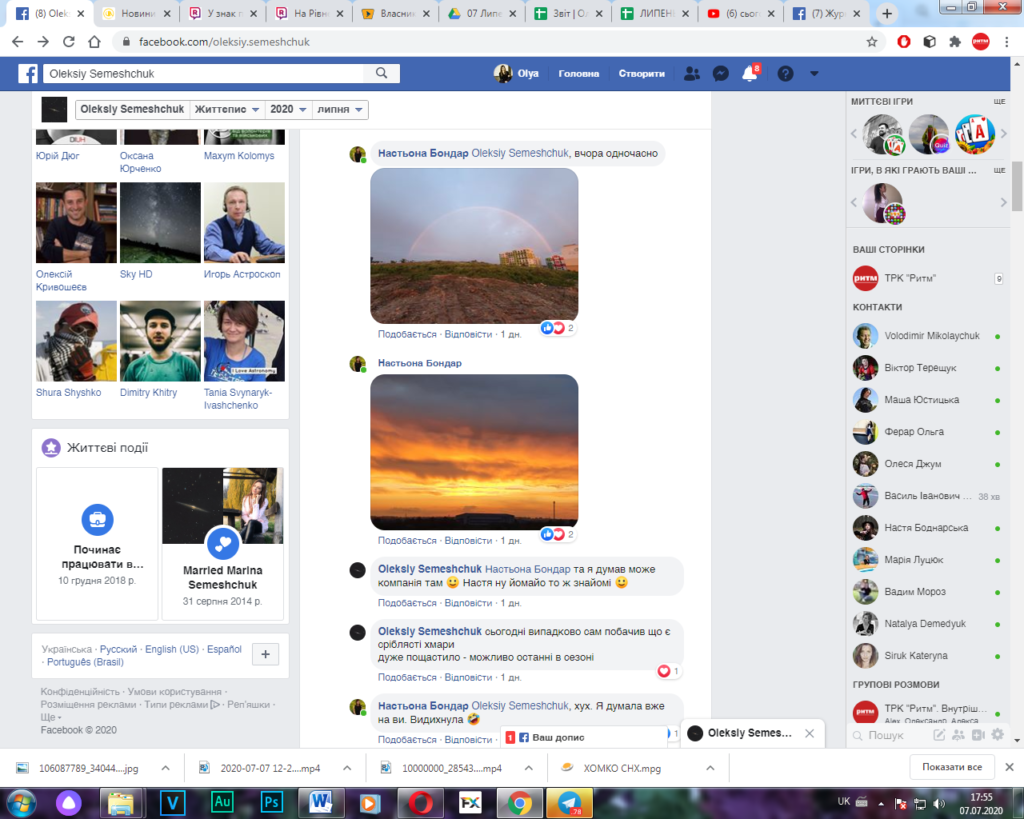Open Photoshop from the Windows taskbar
Viewport: 1024px width, 819px height.
[x=270, y=802]
